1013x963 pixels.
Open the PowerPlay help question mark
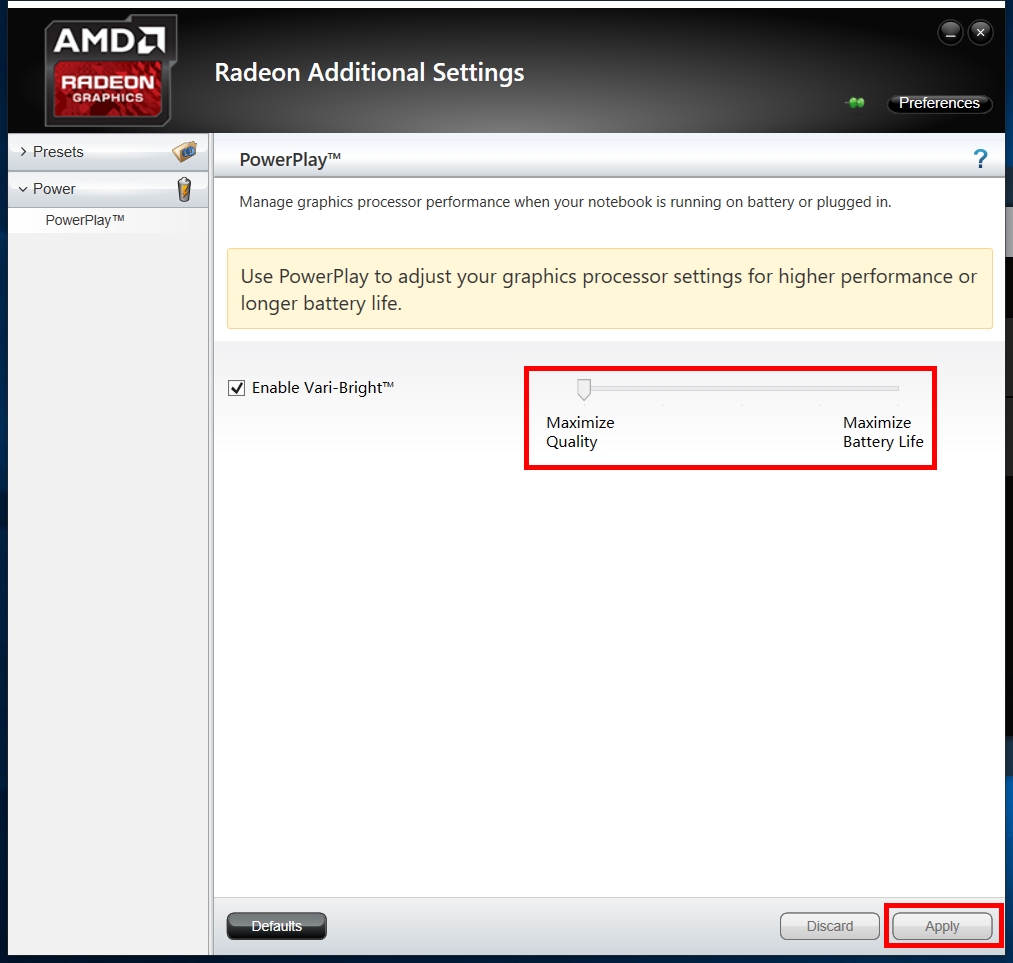click(980, 159)
